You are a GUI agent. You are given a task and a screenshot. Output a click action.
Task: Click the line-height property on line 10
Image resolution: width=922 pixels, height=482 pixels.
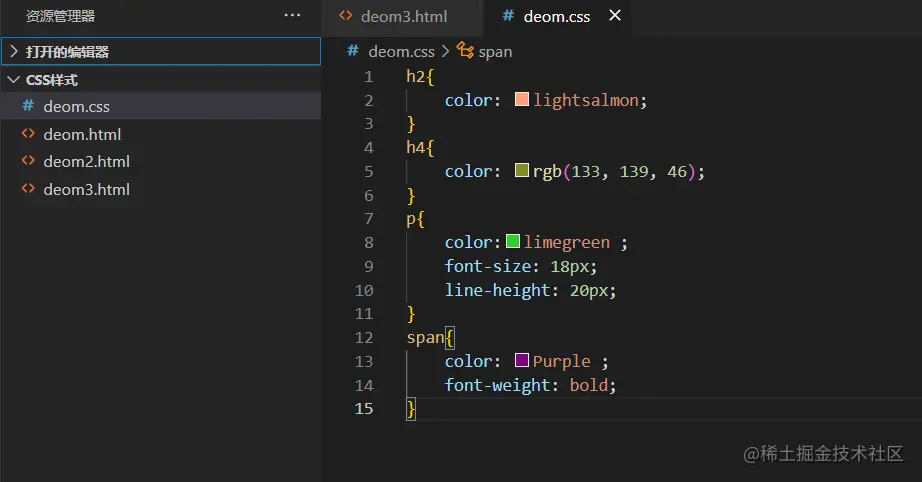pos(497,290)
